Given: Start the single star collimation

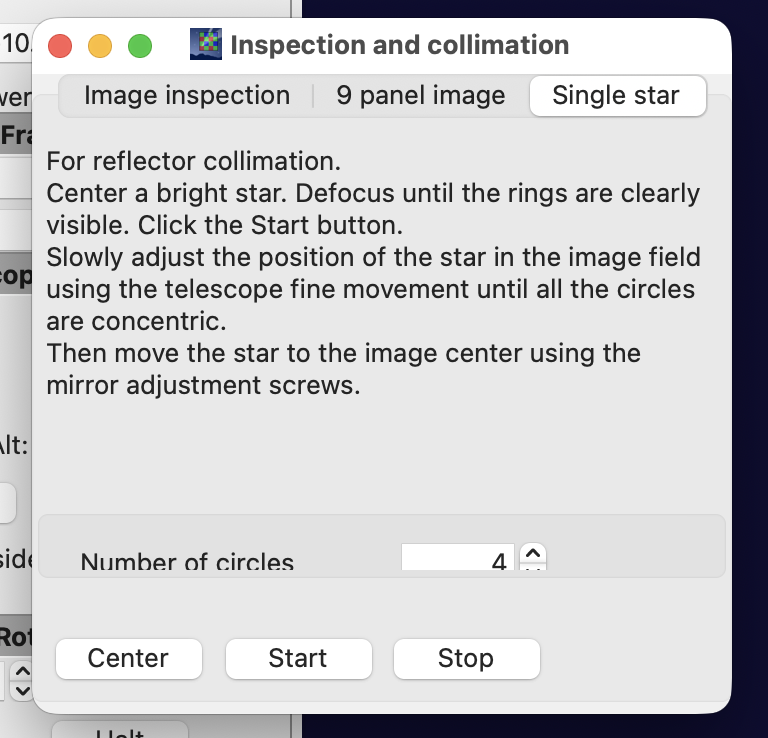Looking at the screenshot, I should pyautogui.click(x=298, y=658).
